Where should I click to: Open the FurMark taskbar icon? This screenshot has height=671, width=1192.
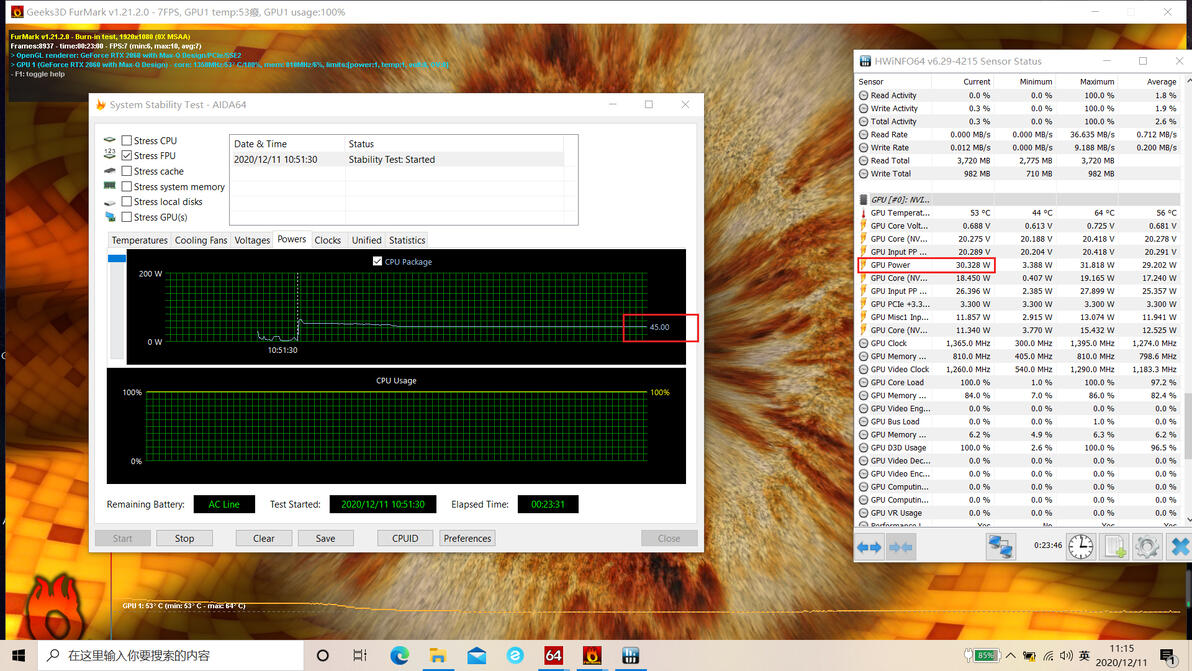[591, 655]
